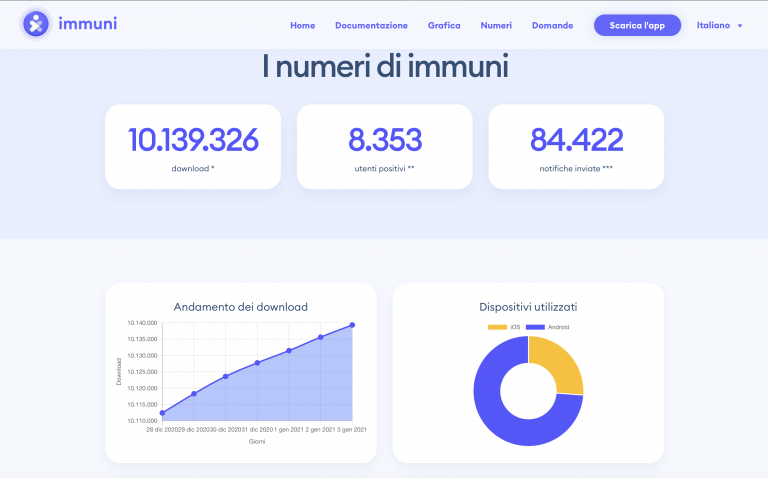
Task: Open the Documentazione menu item
Action: pyautogui.click(x=371, y=25)
